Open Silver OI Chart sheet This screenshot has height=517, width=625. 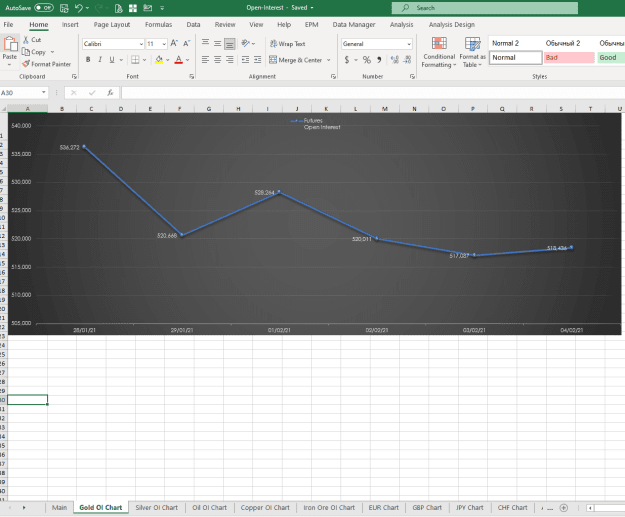156,508
